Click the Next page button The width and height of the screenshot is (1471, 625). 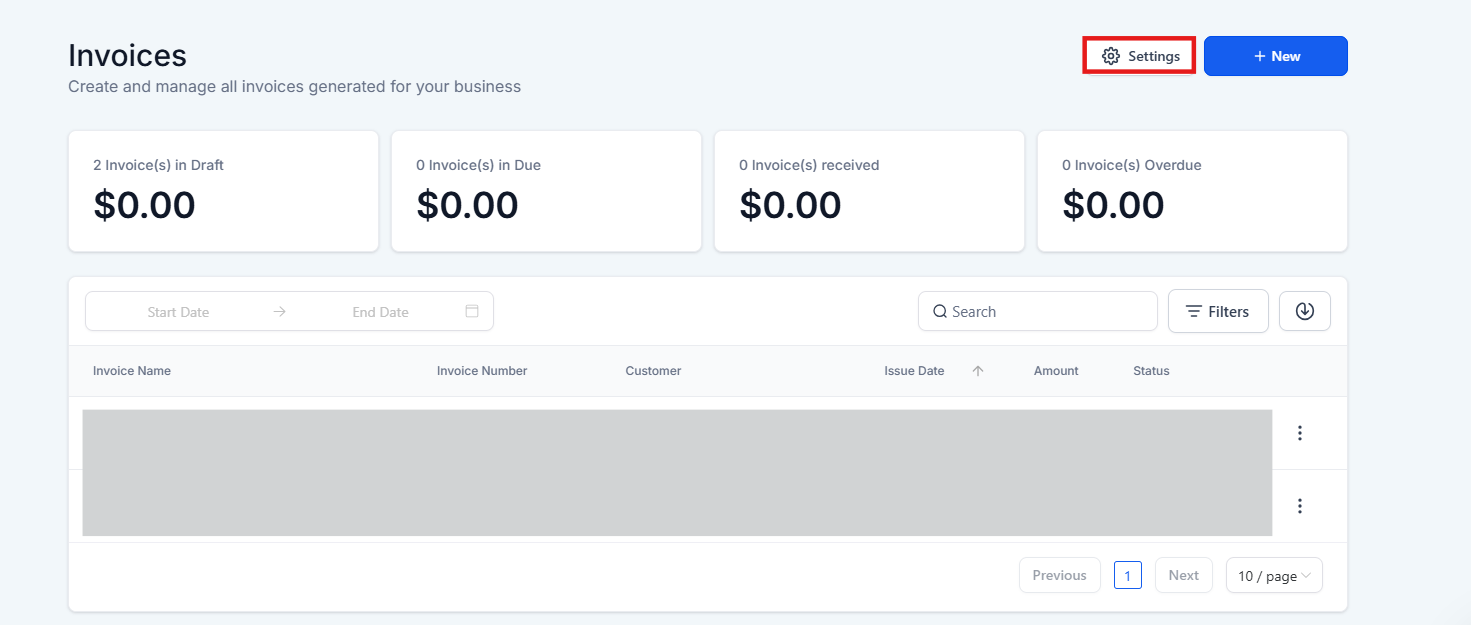[x=1183, y=575]
